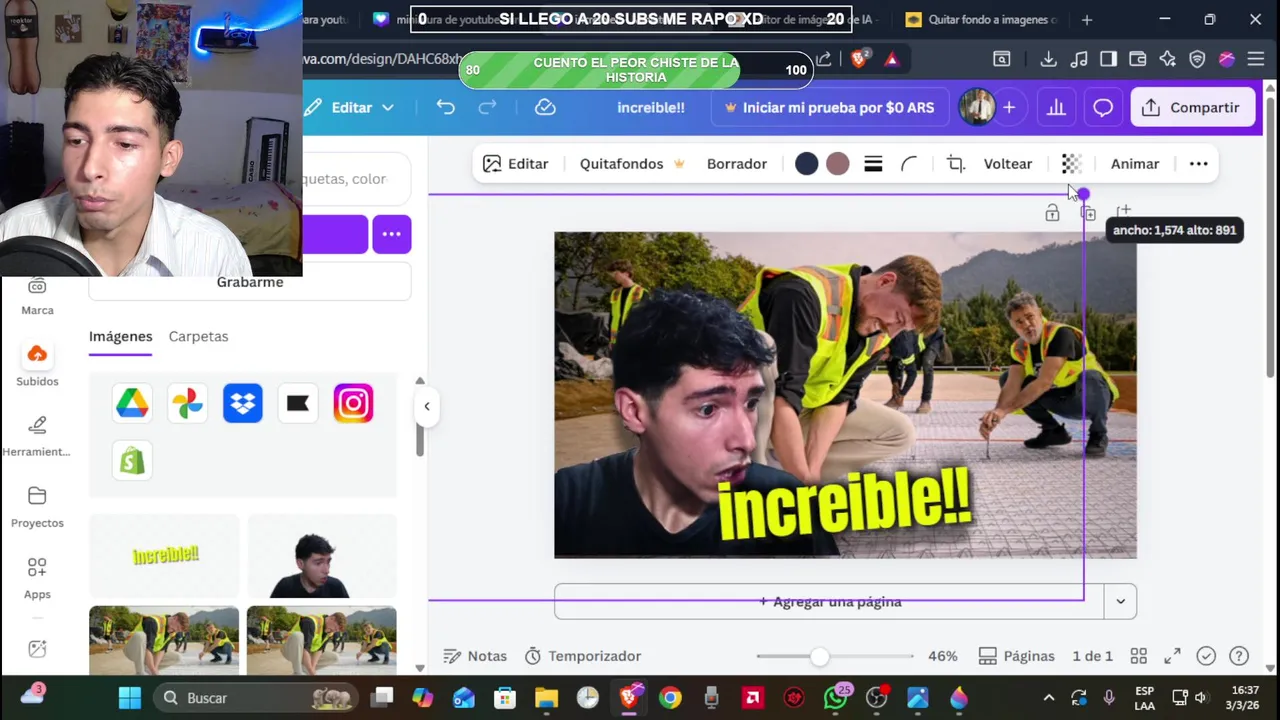1280x720 pixels.
Task: Click the design title increible!!
Action: [651, 107]
